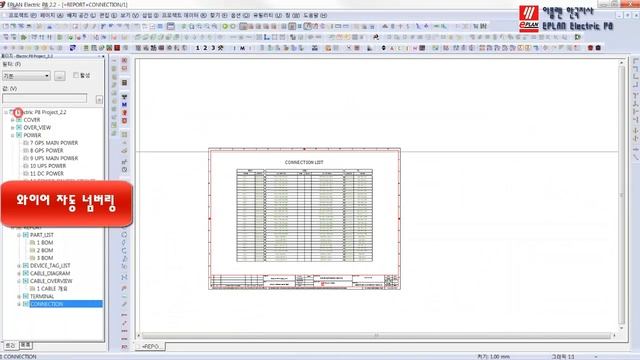Click the '...' button beside the filter dropdown
The width and height of the screenshot is (640, 360).
point(60,76)
